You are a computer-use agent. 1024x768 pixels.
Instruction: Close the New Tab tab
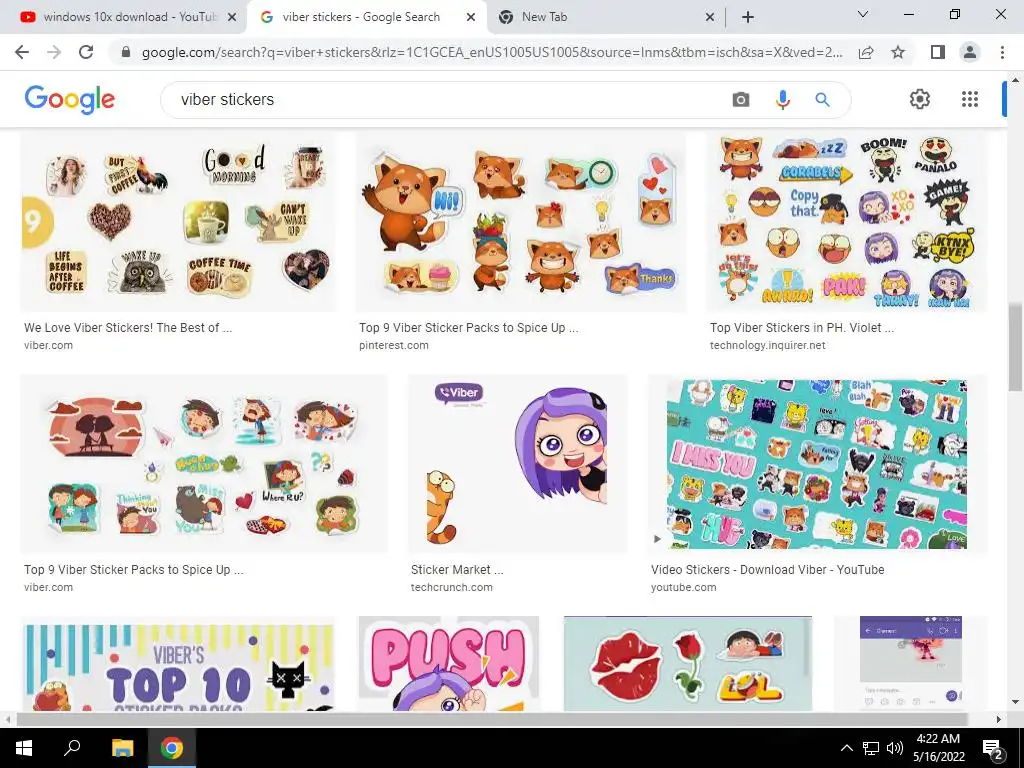(x=710, y=17)
